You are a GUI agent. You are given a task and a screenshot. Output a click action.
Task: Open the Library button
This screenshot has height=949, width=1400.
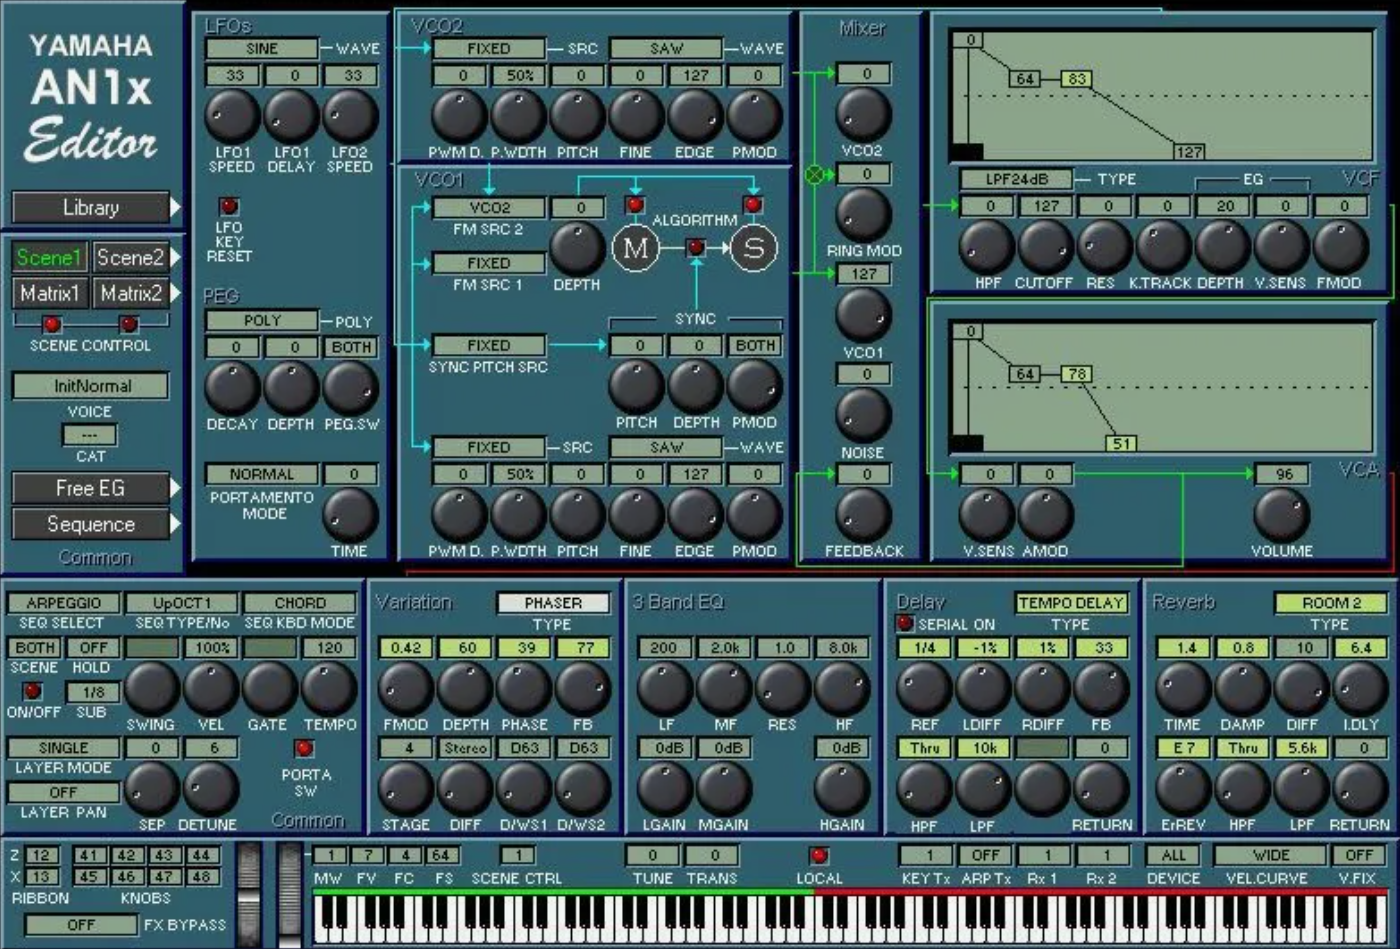(x=90, y=208)
